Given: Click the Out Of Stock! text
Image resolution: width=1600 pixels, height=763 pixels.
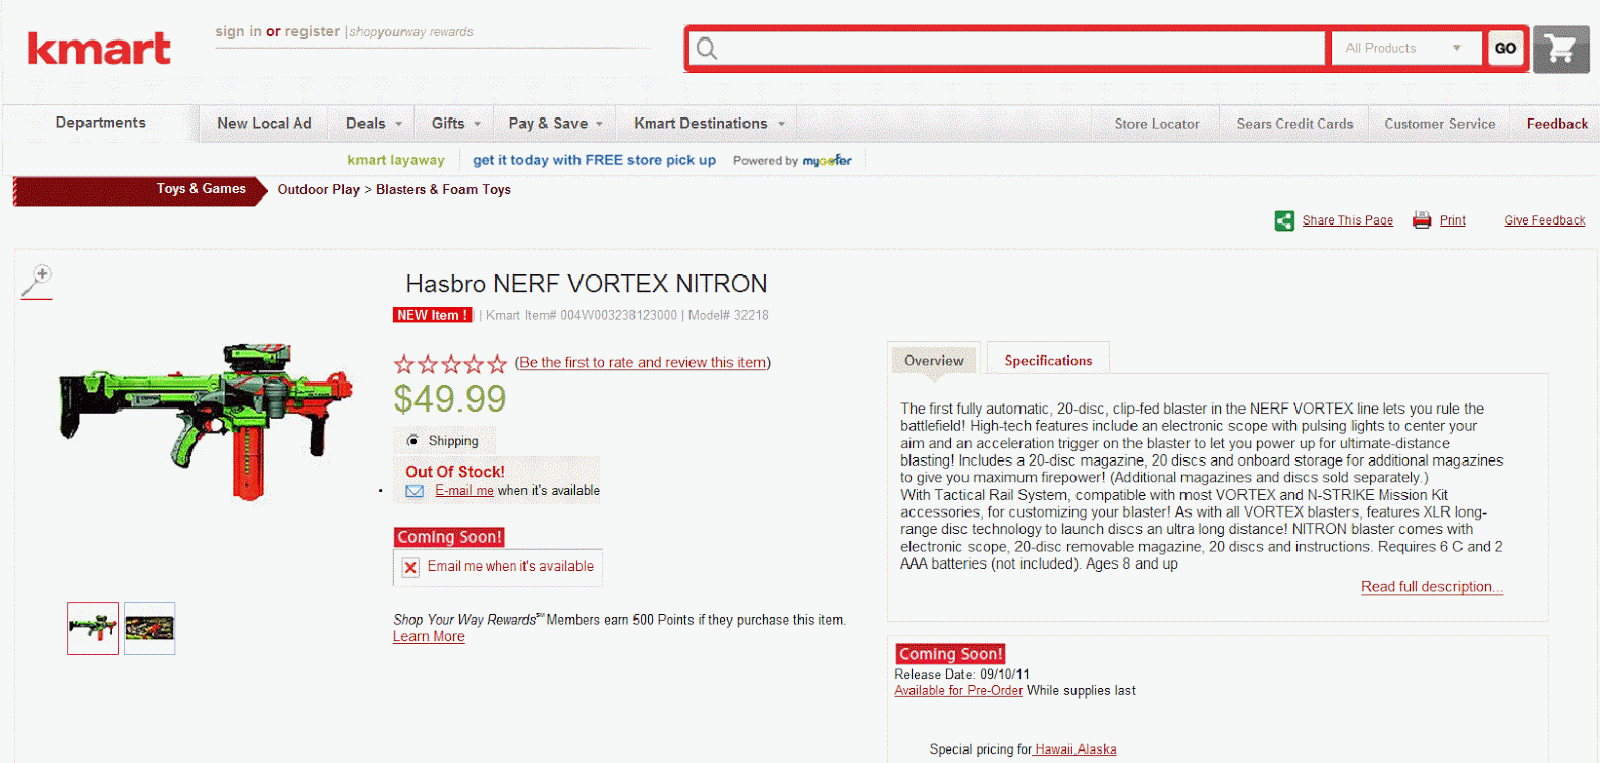Looking at the screenshot, I should pos(454,472).
